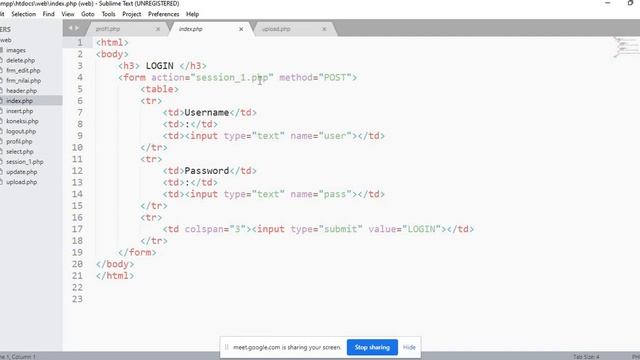Open Tab Size setting in status bar

coord(586,357)
